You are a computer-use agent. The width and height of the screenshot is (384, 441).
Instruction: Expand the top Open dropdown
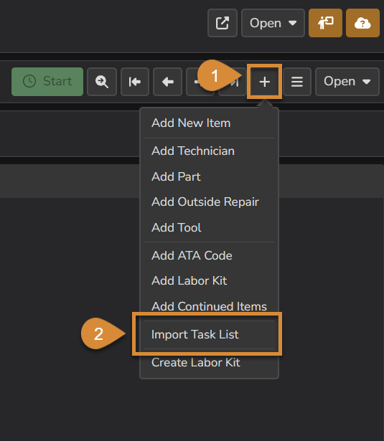point(273,23)
